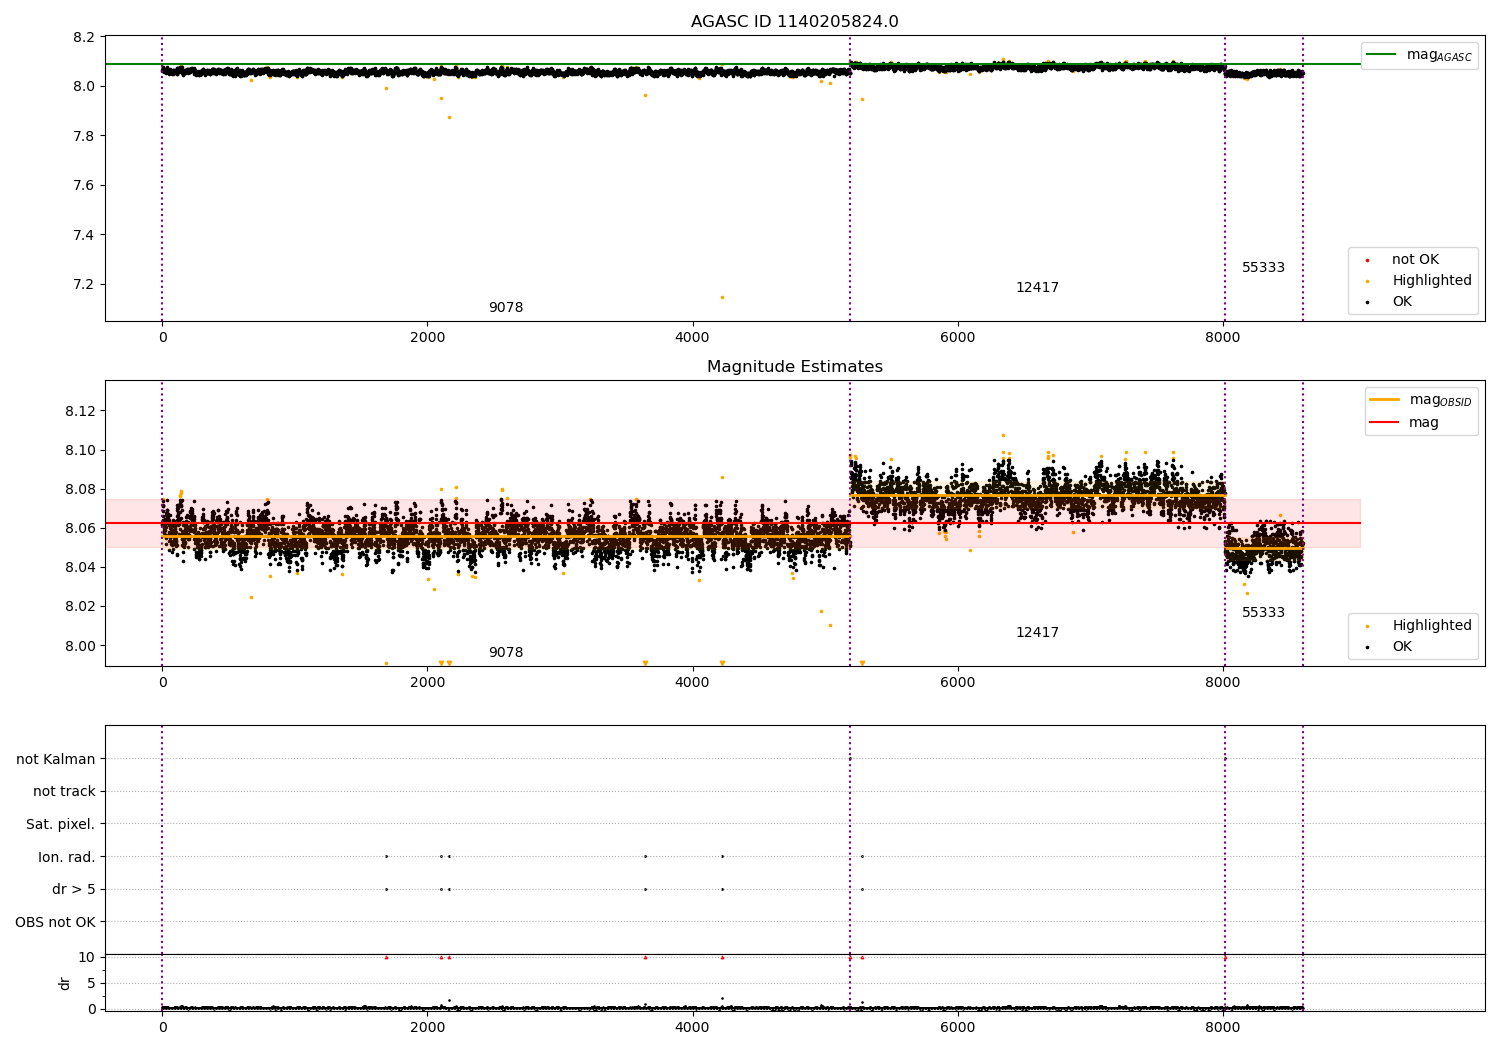Image resolution: width=1500 pixels, height=1050 pixels.
Task: Click the orange line sample for mag OBSID
Action: click(x=1384, y=400)
